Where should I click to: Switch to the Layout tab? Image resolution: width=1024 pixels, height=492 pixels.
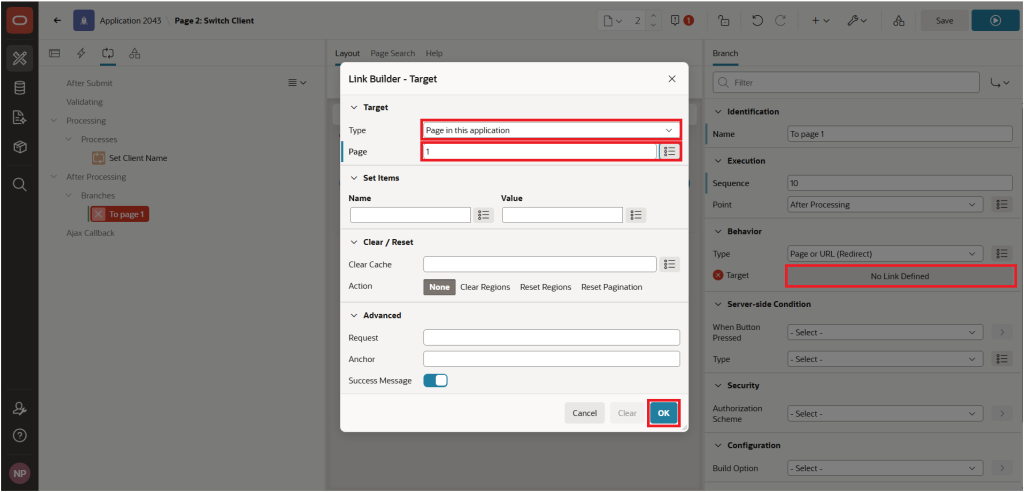click(347, 54)
